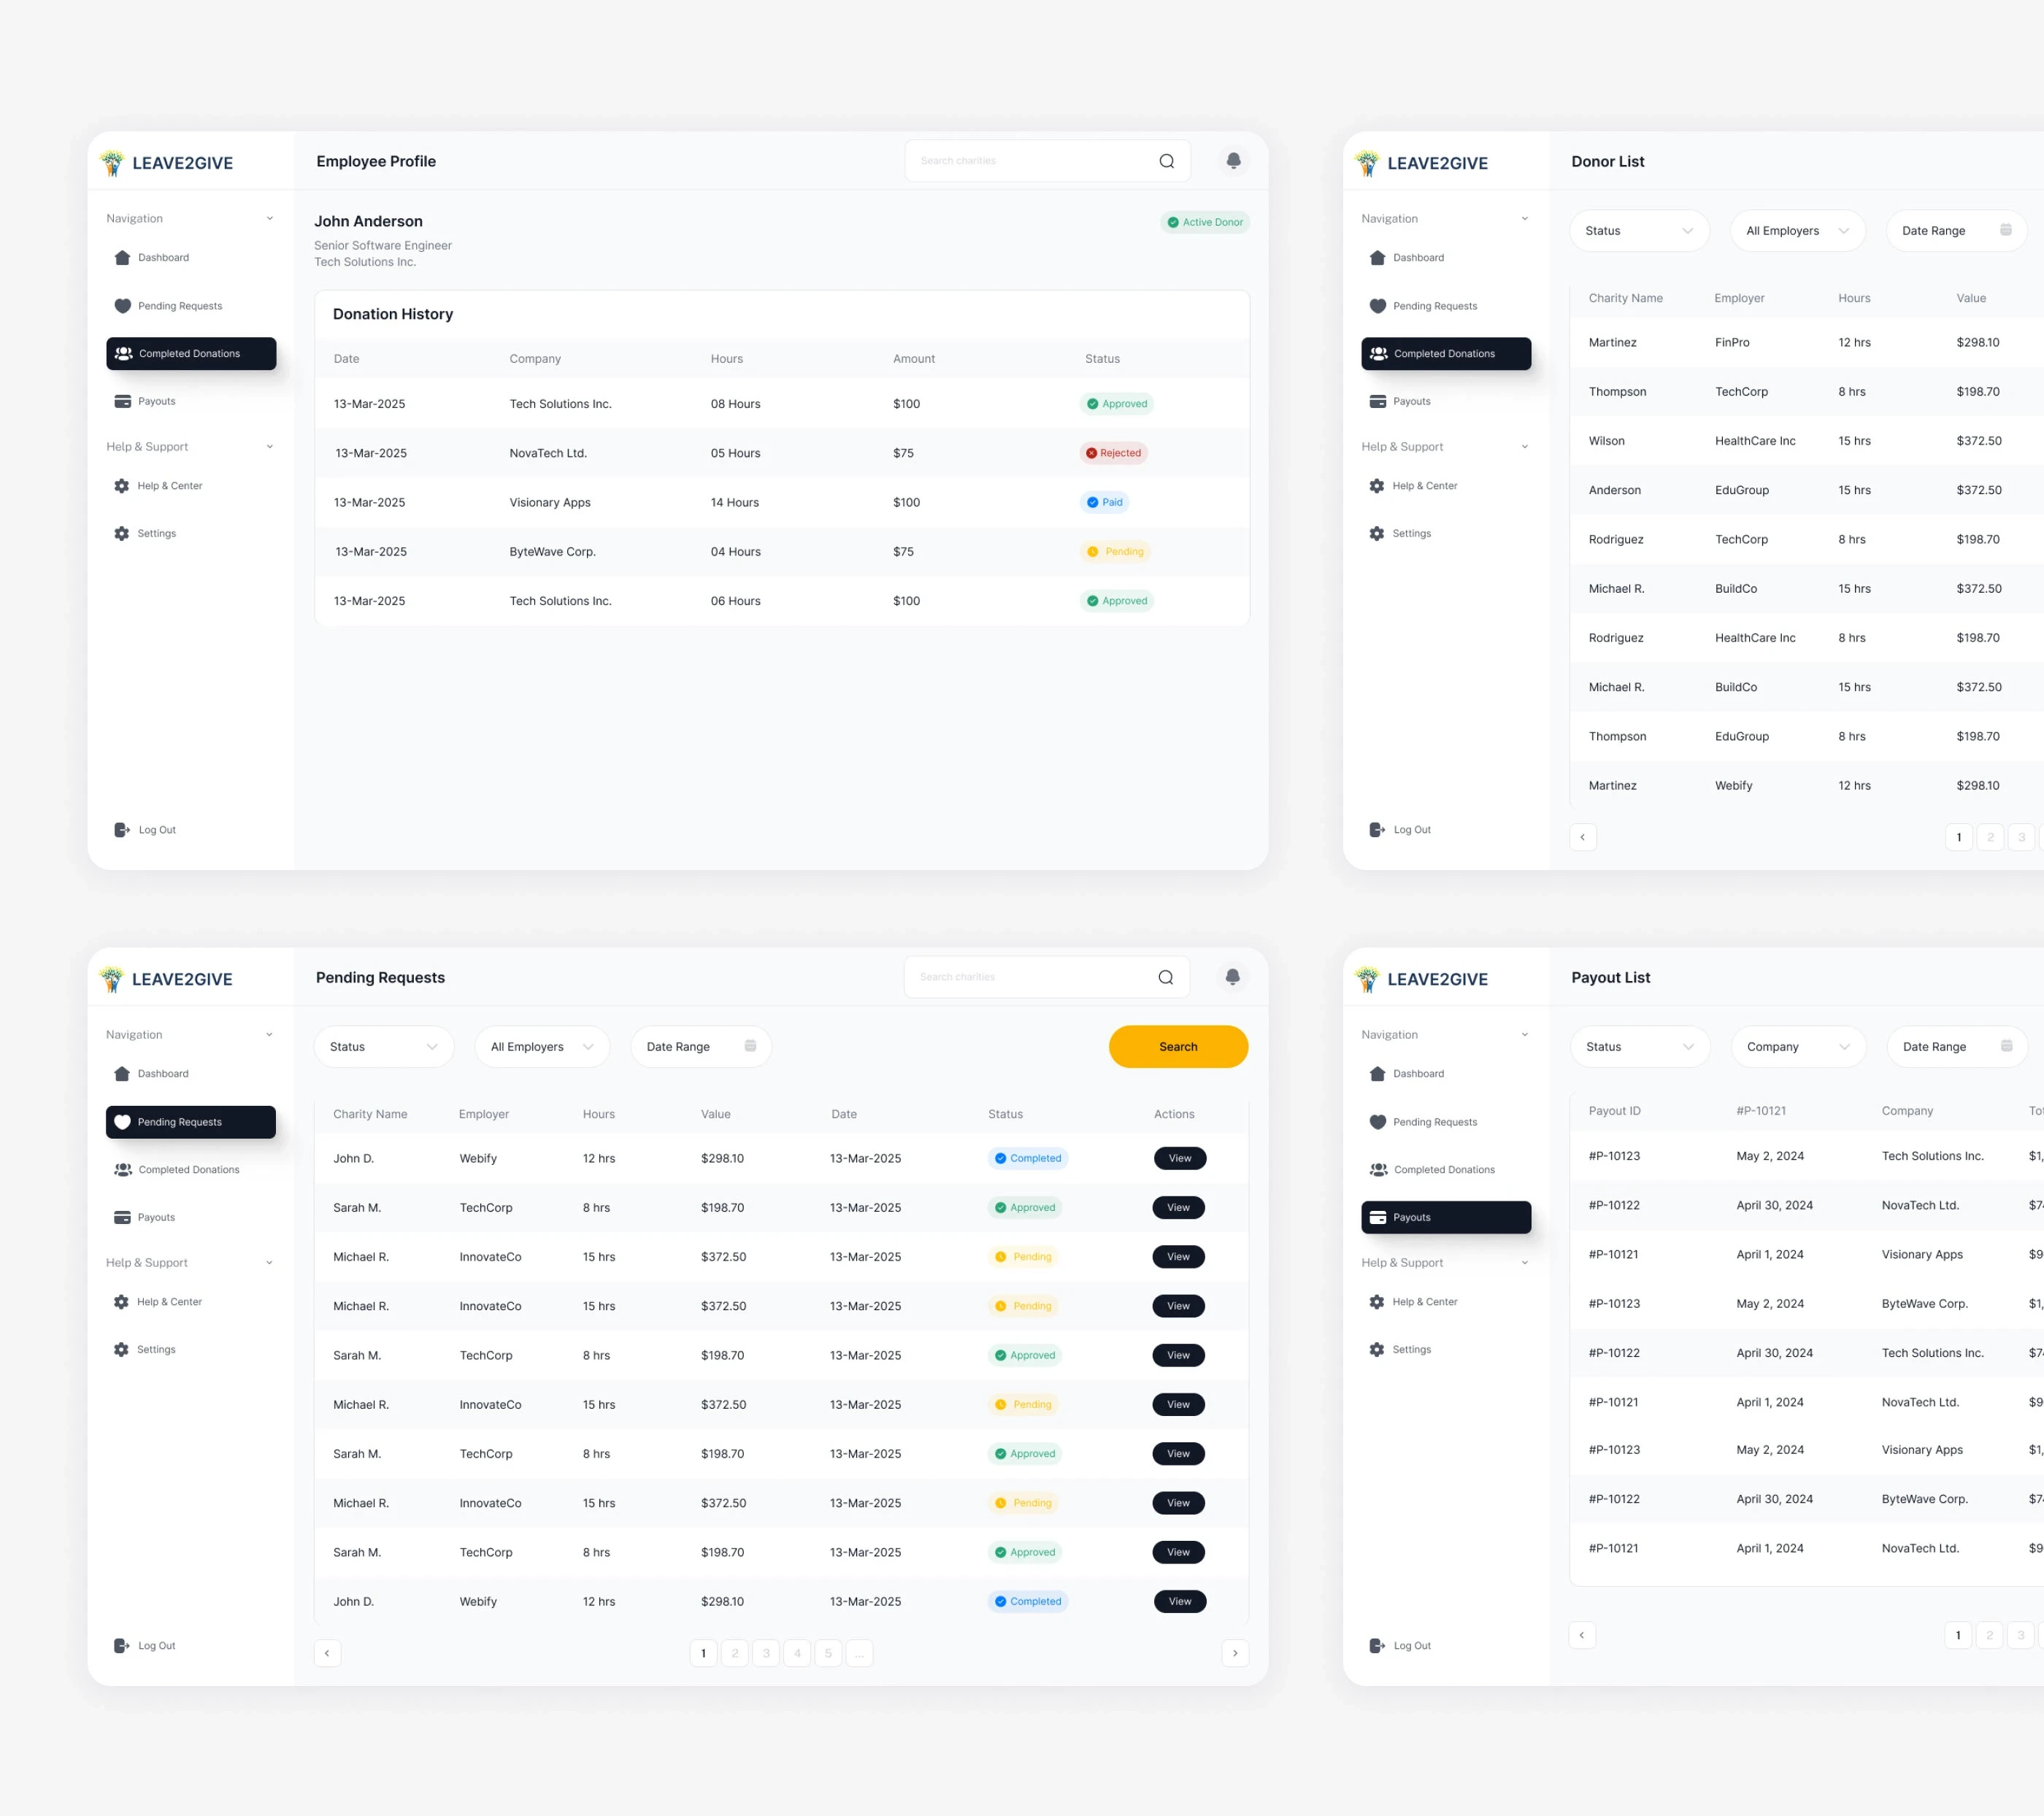Screen dimensions: 2044x1816
Task: Go to page 5 in Pending Requests pagination
Action: [x=828, y=1653]
